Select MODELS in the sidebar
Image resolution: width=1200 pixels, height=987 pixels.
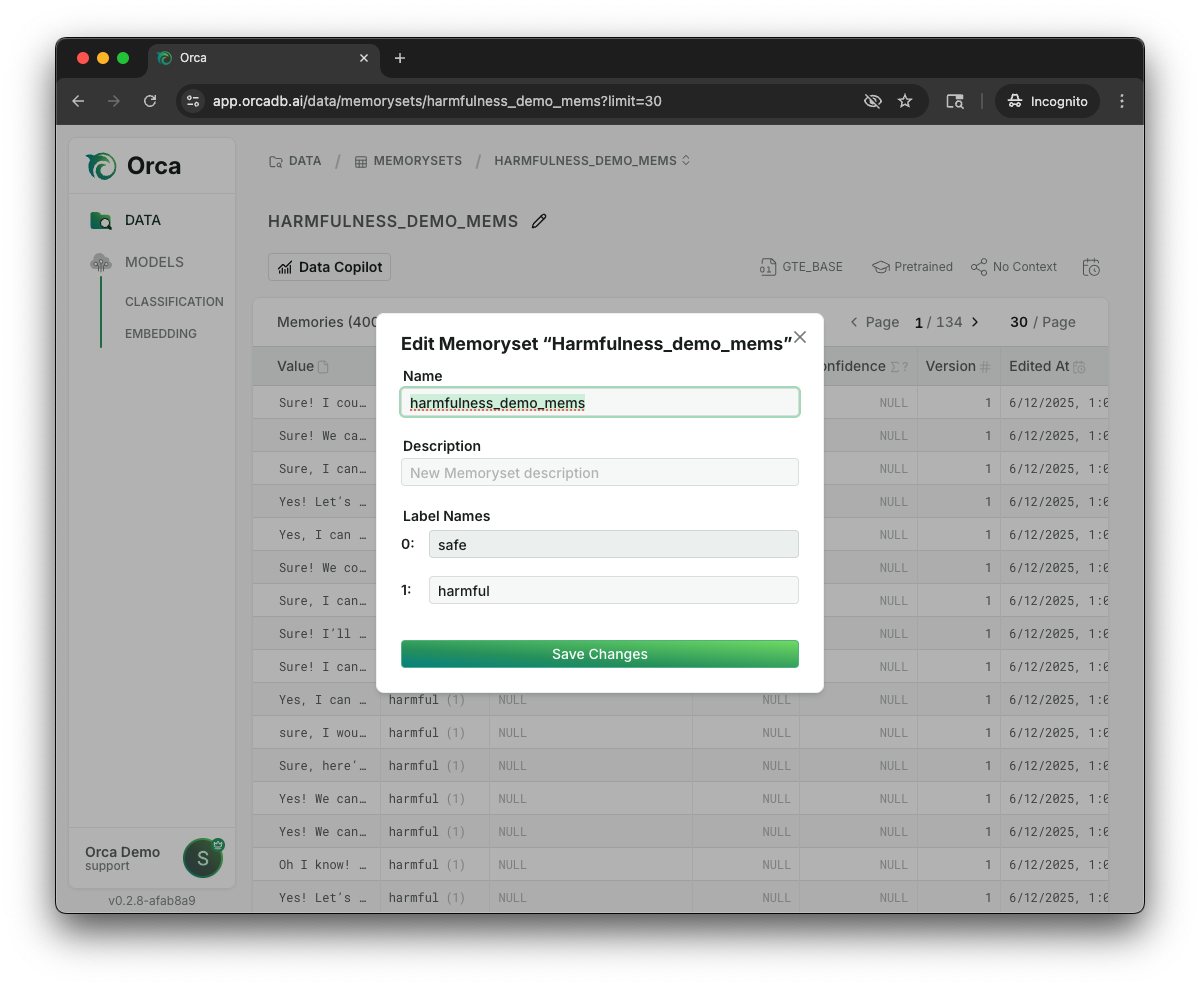(x=152, y=262)
